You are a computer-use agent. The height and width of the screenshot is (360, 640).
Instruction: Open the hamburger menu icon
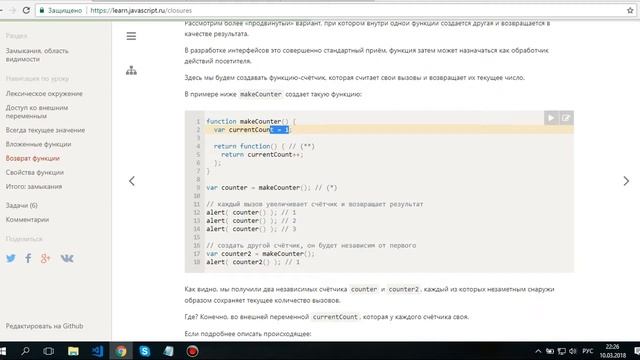coord(131,36)
